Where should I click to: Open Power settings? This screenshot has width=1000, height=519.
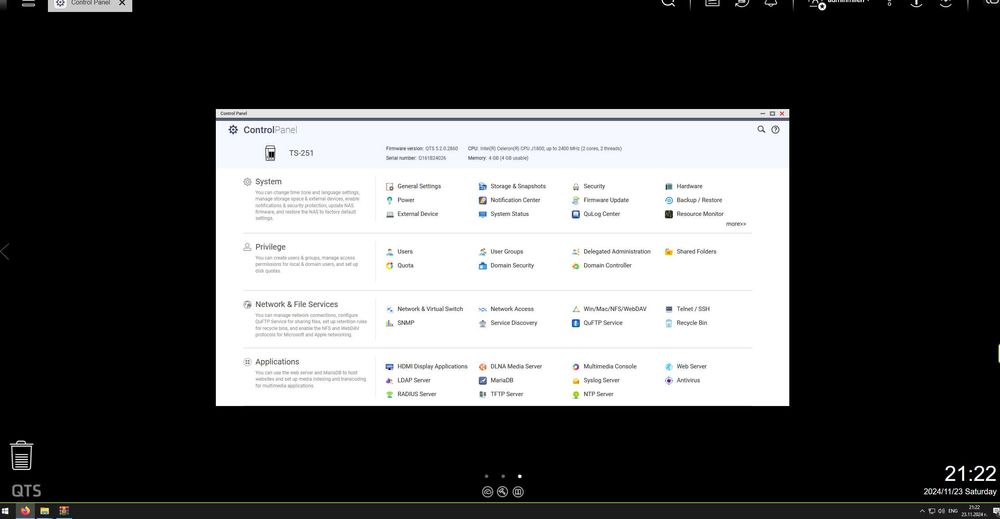tap(400, 200)
